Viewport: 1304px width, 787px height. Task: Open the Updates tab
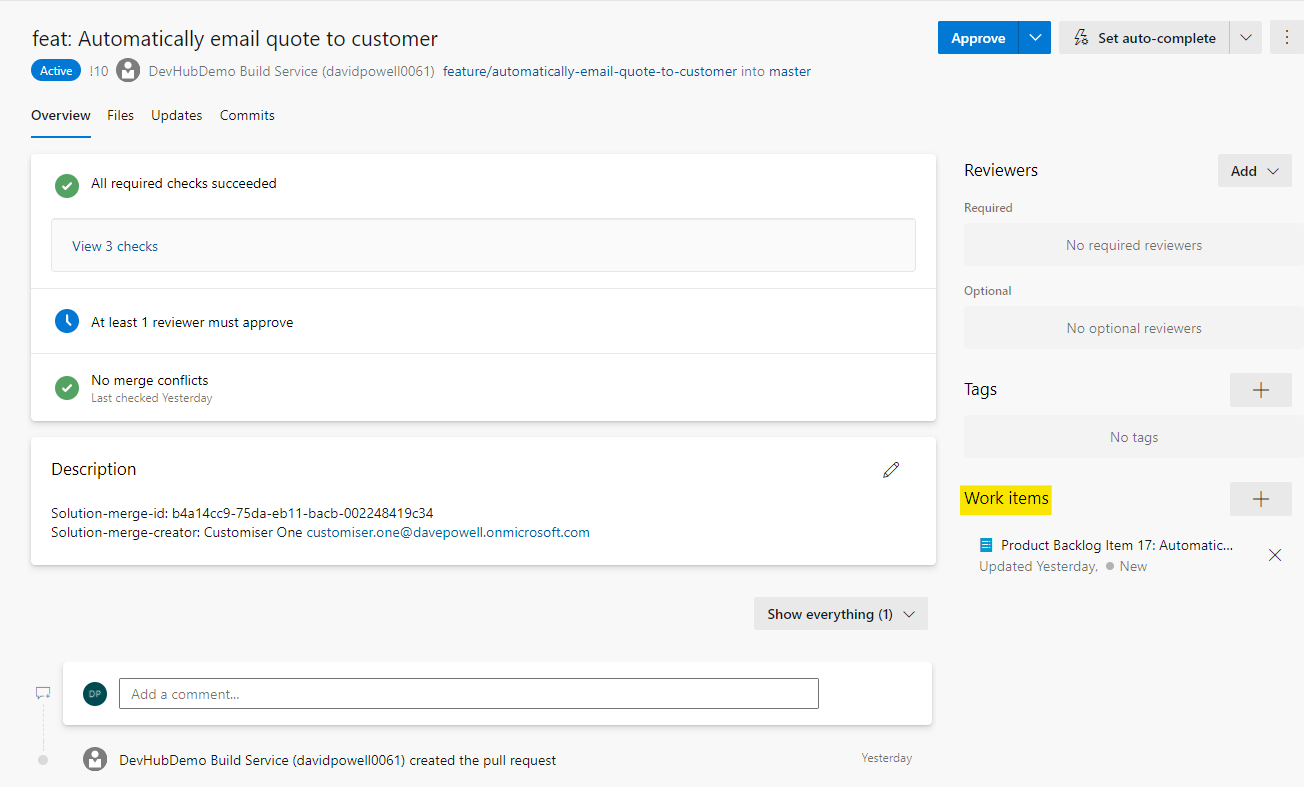(177, 115)
